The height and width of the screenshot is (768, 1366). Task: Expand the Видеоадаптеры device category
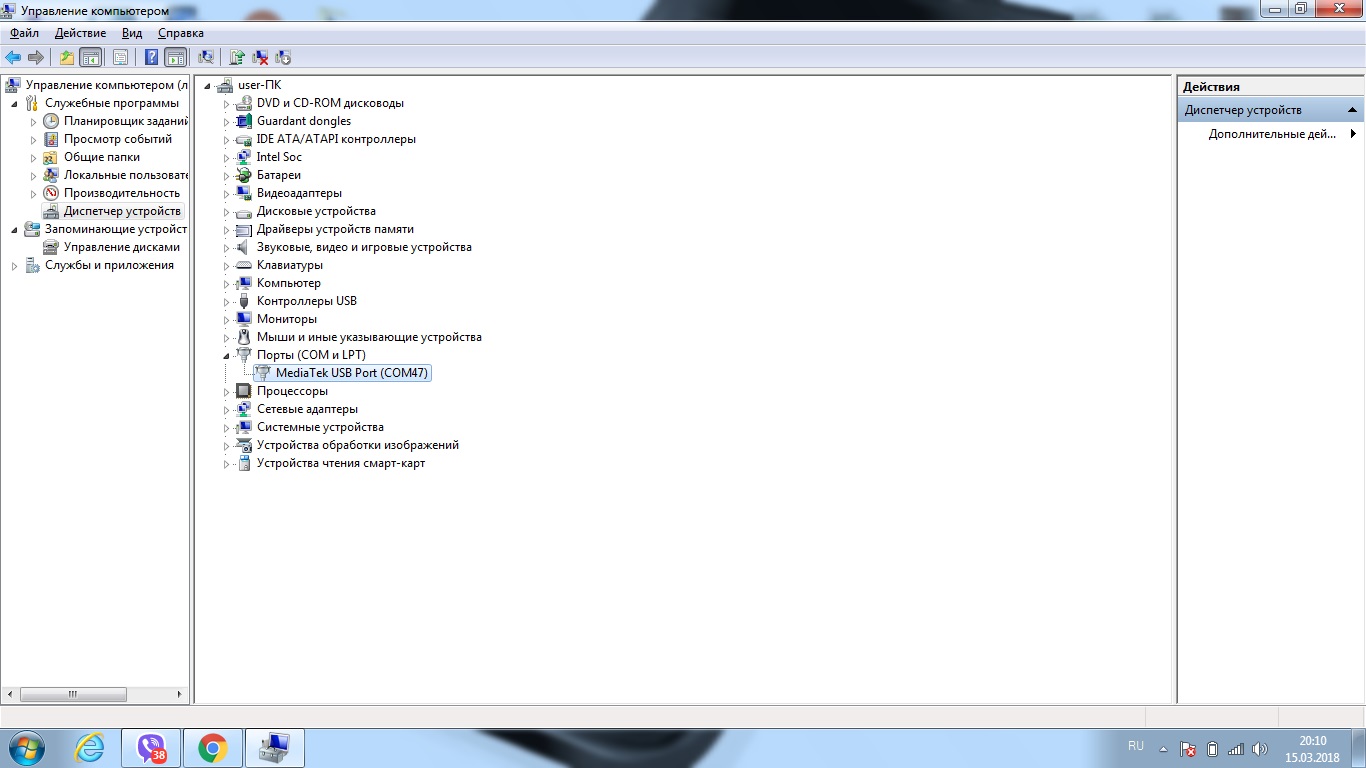point(227,194)
